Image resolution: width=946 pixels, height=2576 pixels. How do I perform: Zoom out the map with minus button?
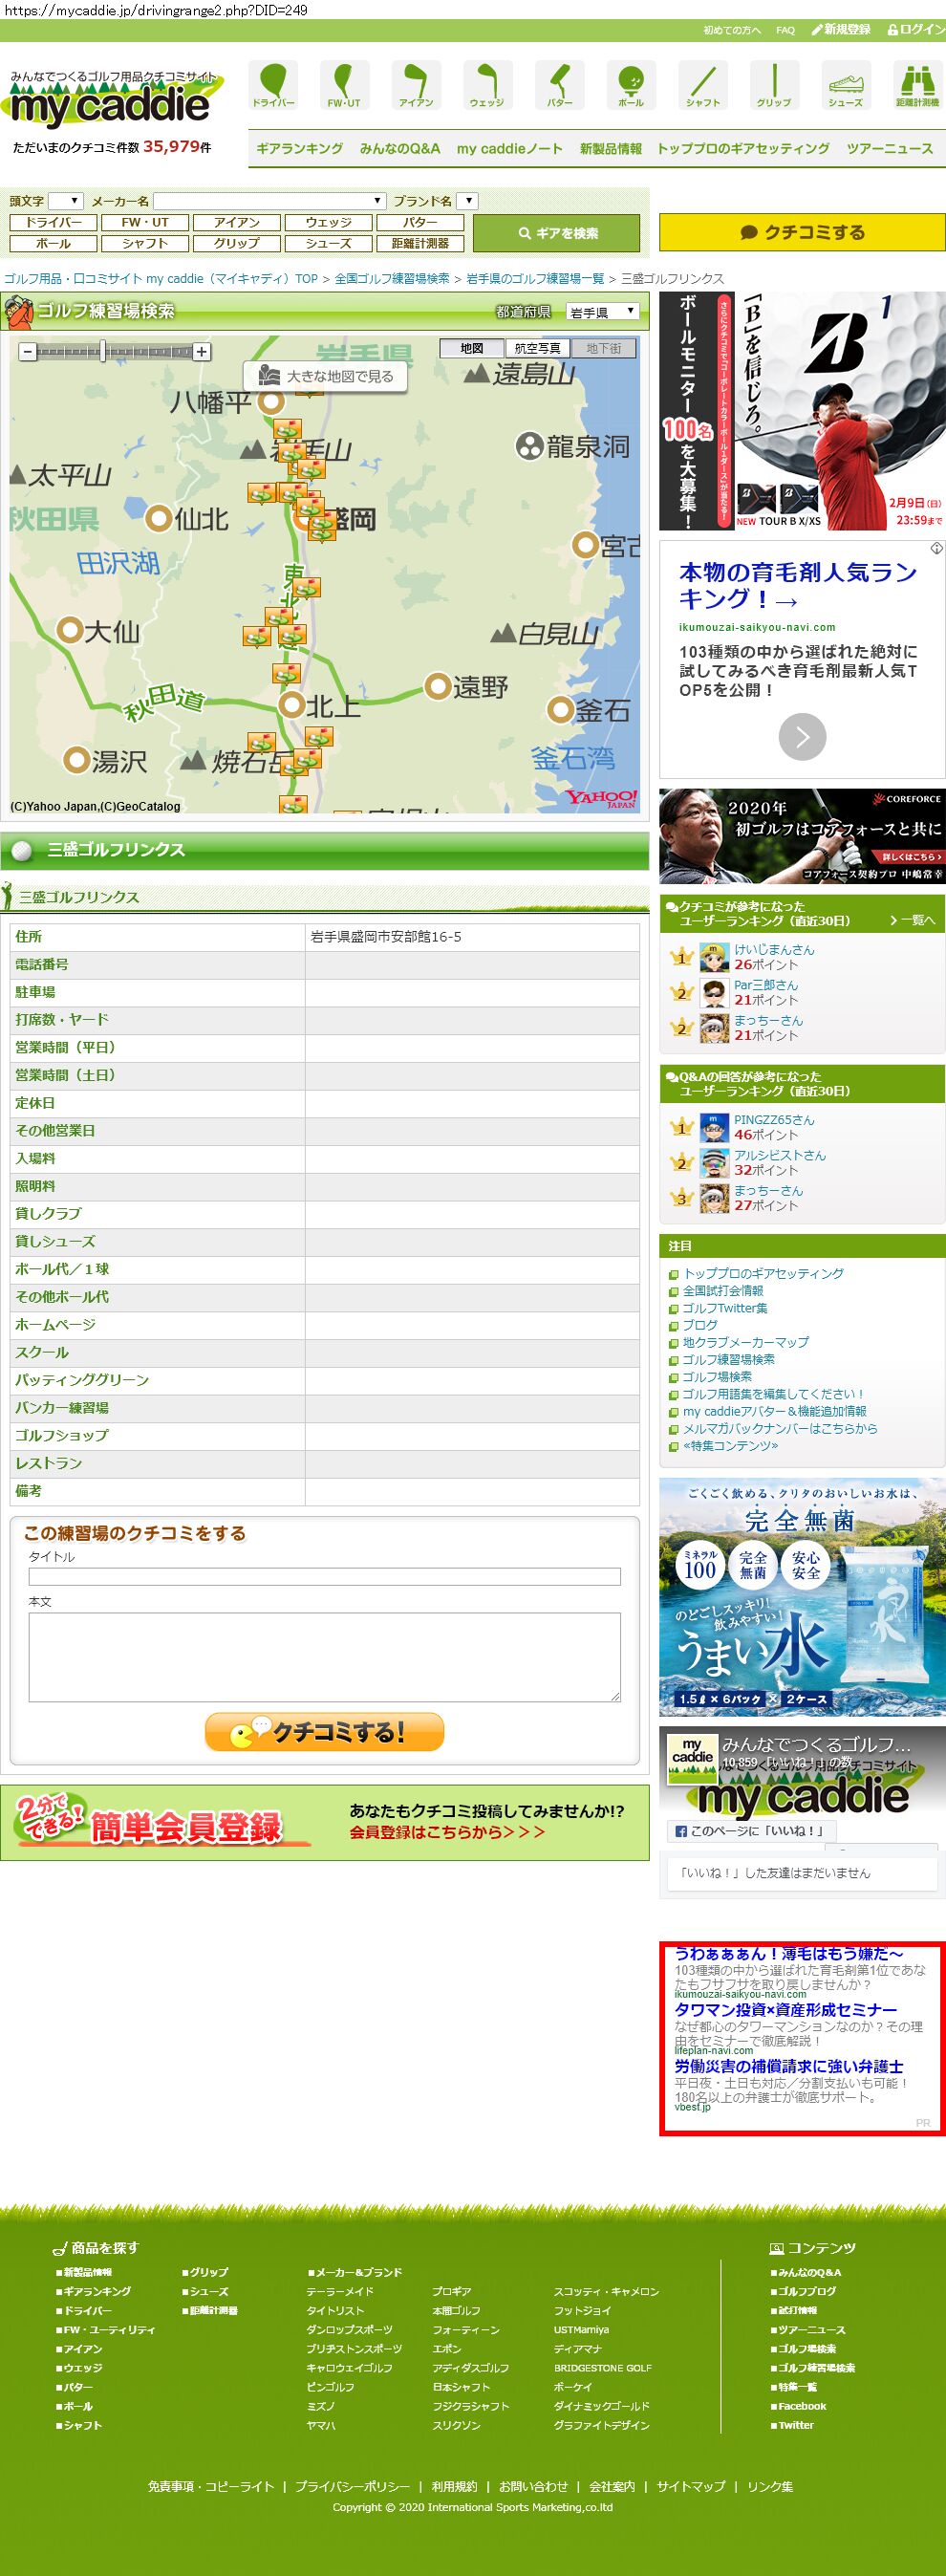28,352
